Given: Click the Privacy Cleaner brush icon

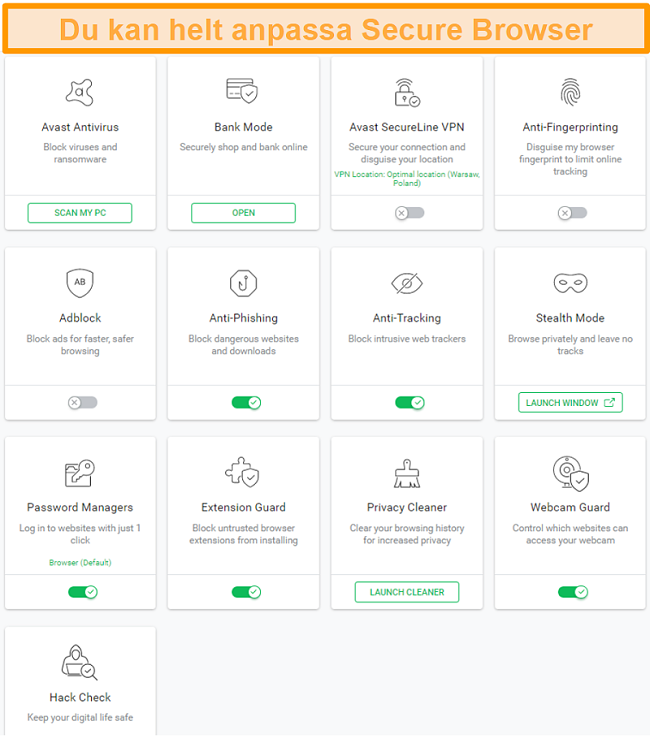Looking at the screenshot, I should [406, 473].
